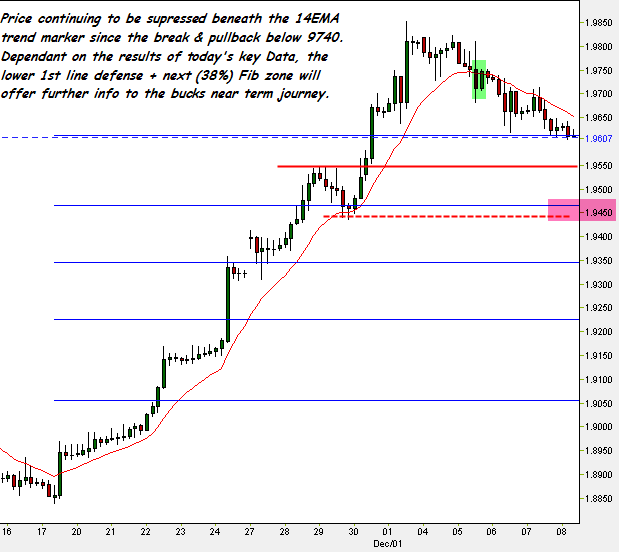Click the 1.9200 price axis label
This screenshot has height=552, width=619.
[598, 332]
